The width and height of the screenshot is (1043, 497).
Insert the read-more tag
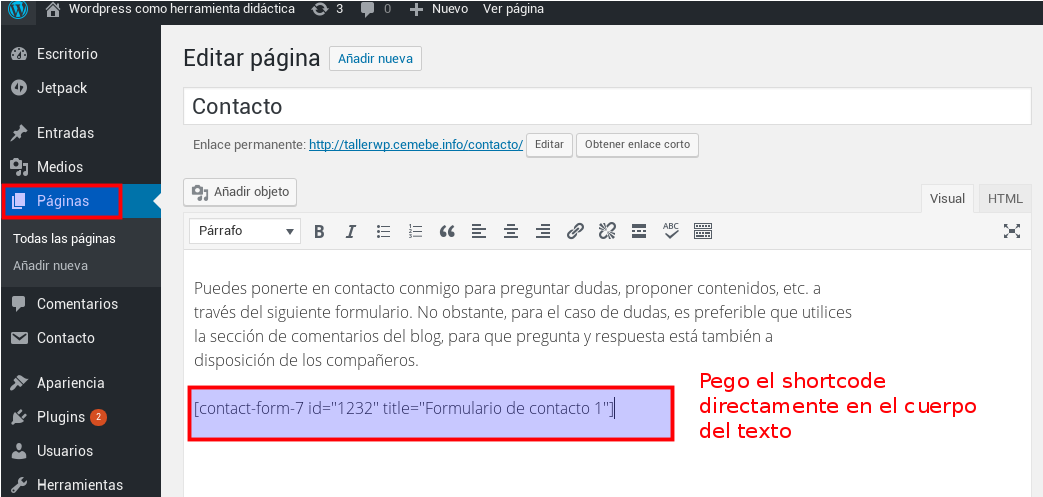[639, 231]
